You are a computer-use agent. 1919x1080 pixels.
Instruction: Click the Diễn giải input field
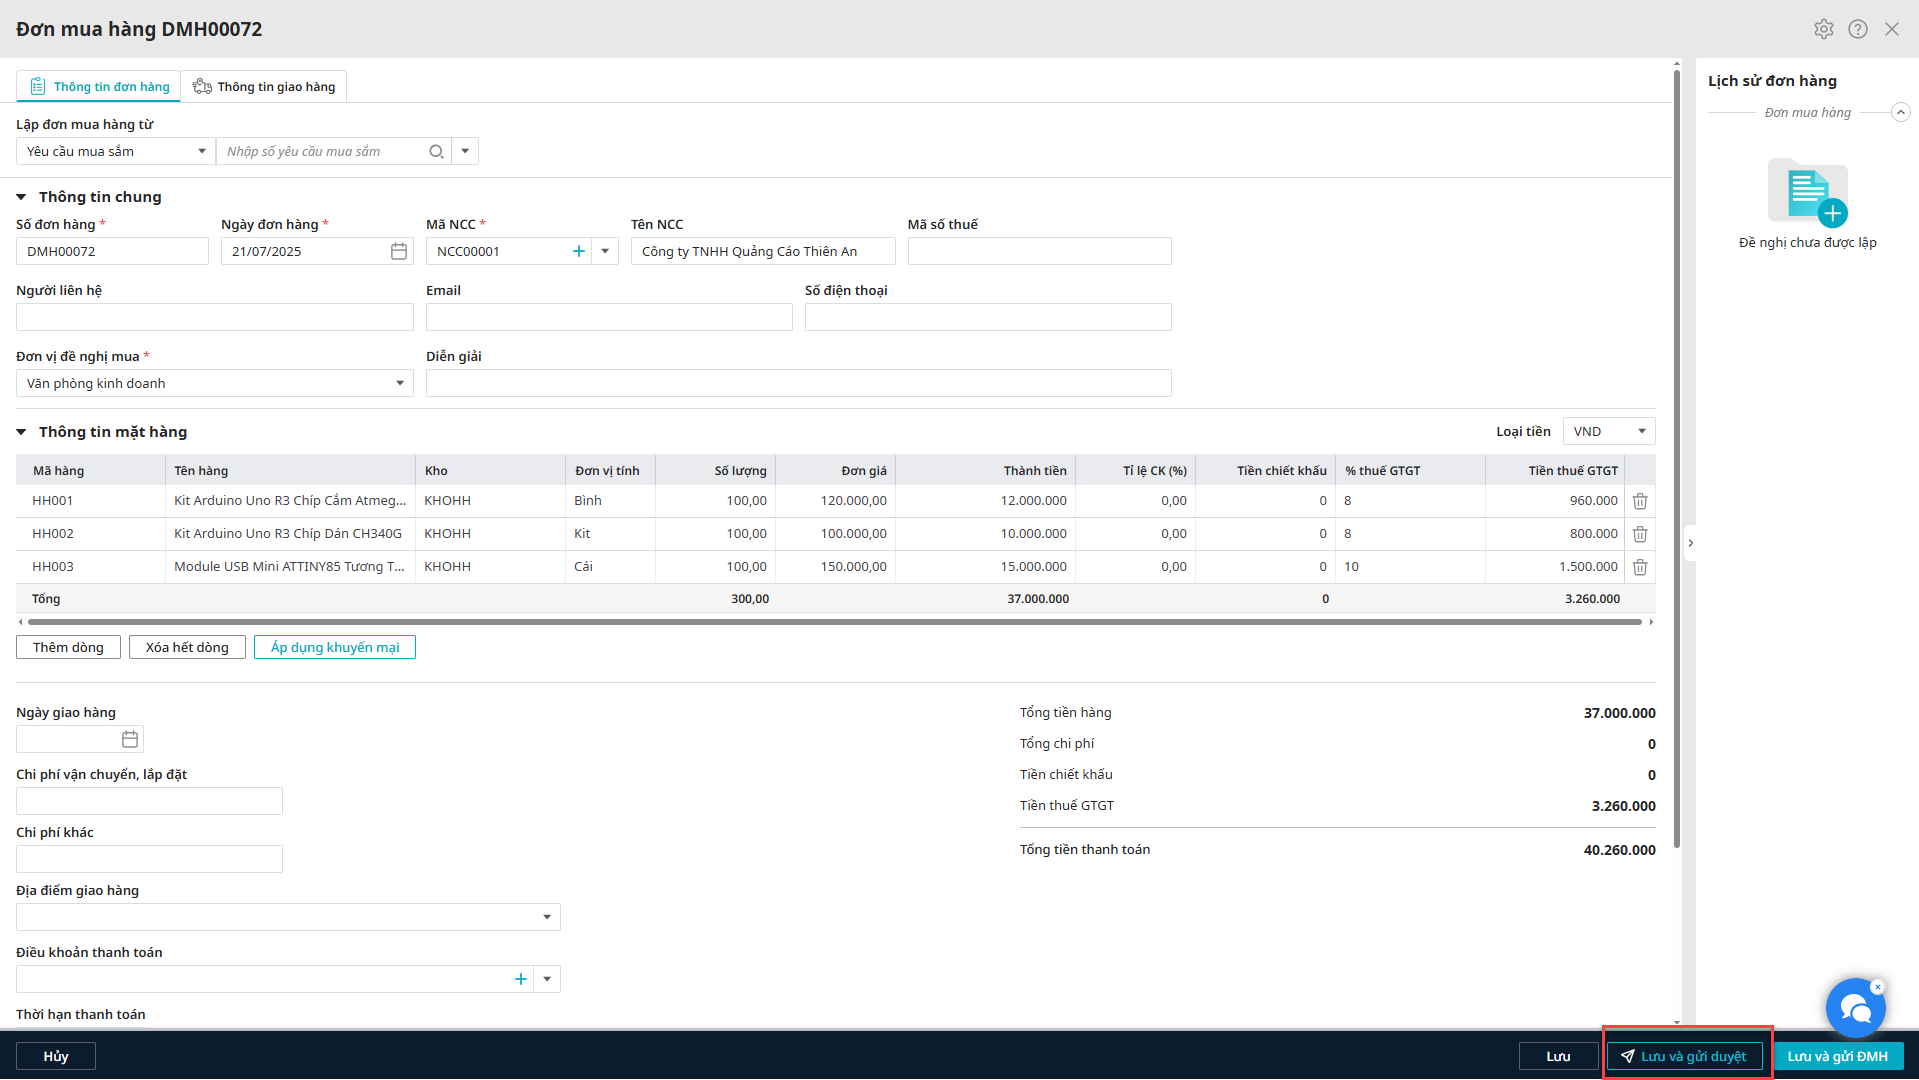[798, 383]
